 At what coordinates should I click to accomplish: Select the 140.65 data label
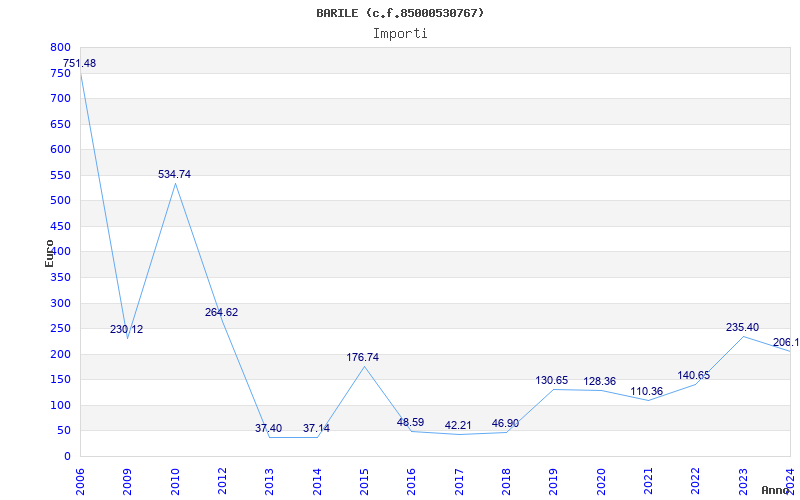[x=693, y=376]
